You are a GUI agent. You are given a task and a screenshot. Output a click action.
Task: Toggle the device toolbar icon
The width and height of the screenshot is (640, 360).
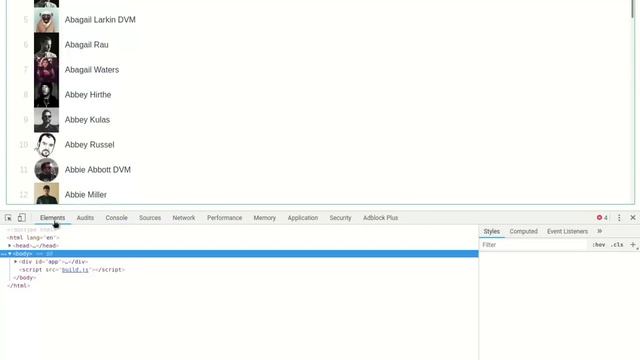coord(22,218)
